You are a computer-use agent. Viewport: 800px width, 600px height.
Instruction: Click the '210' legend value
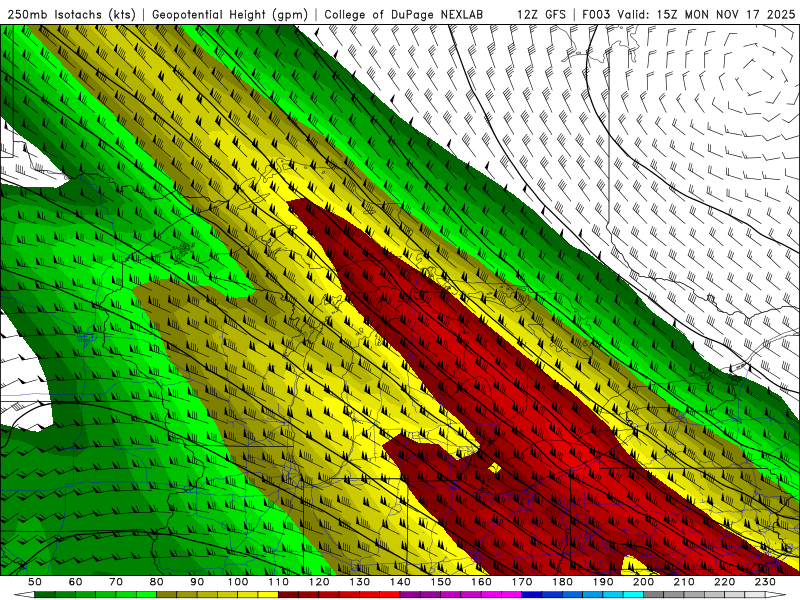pos(684,582)
